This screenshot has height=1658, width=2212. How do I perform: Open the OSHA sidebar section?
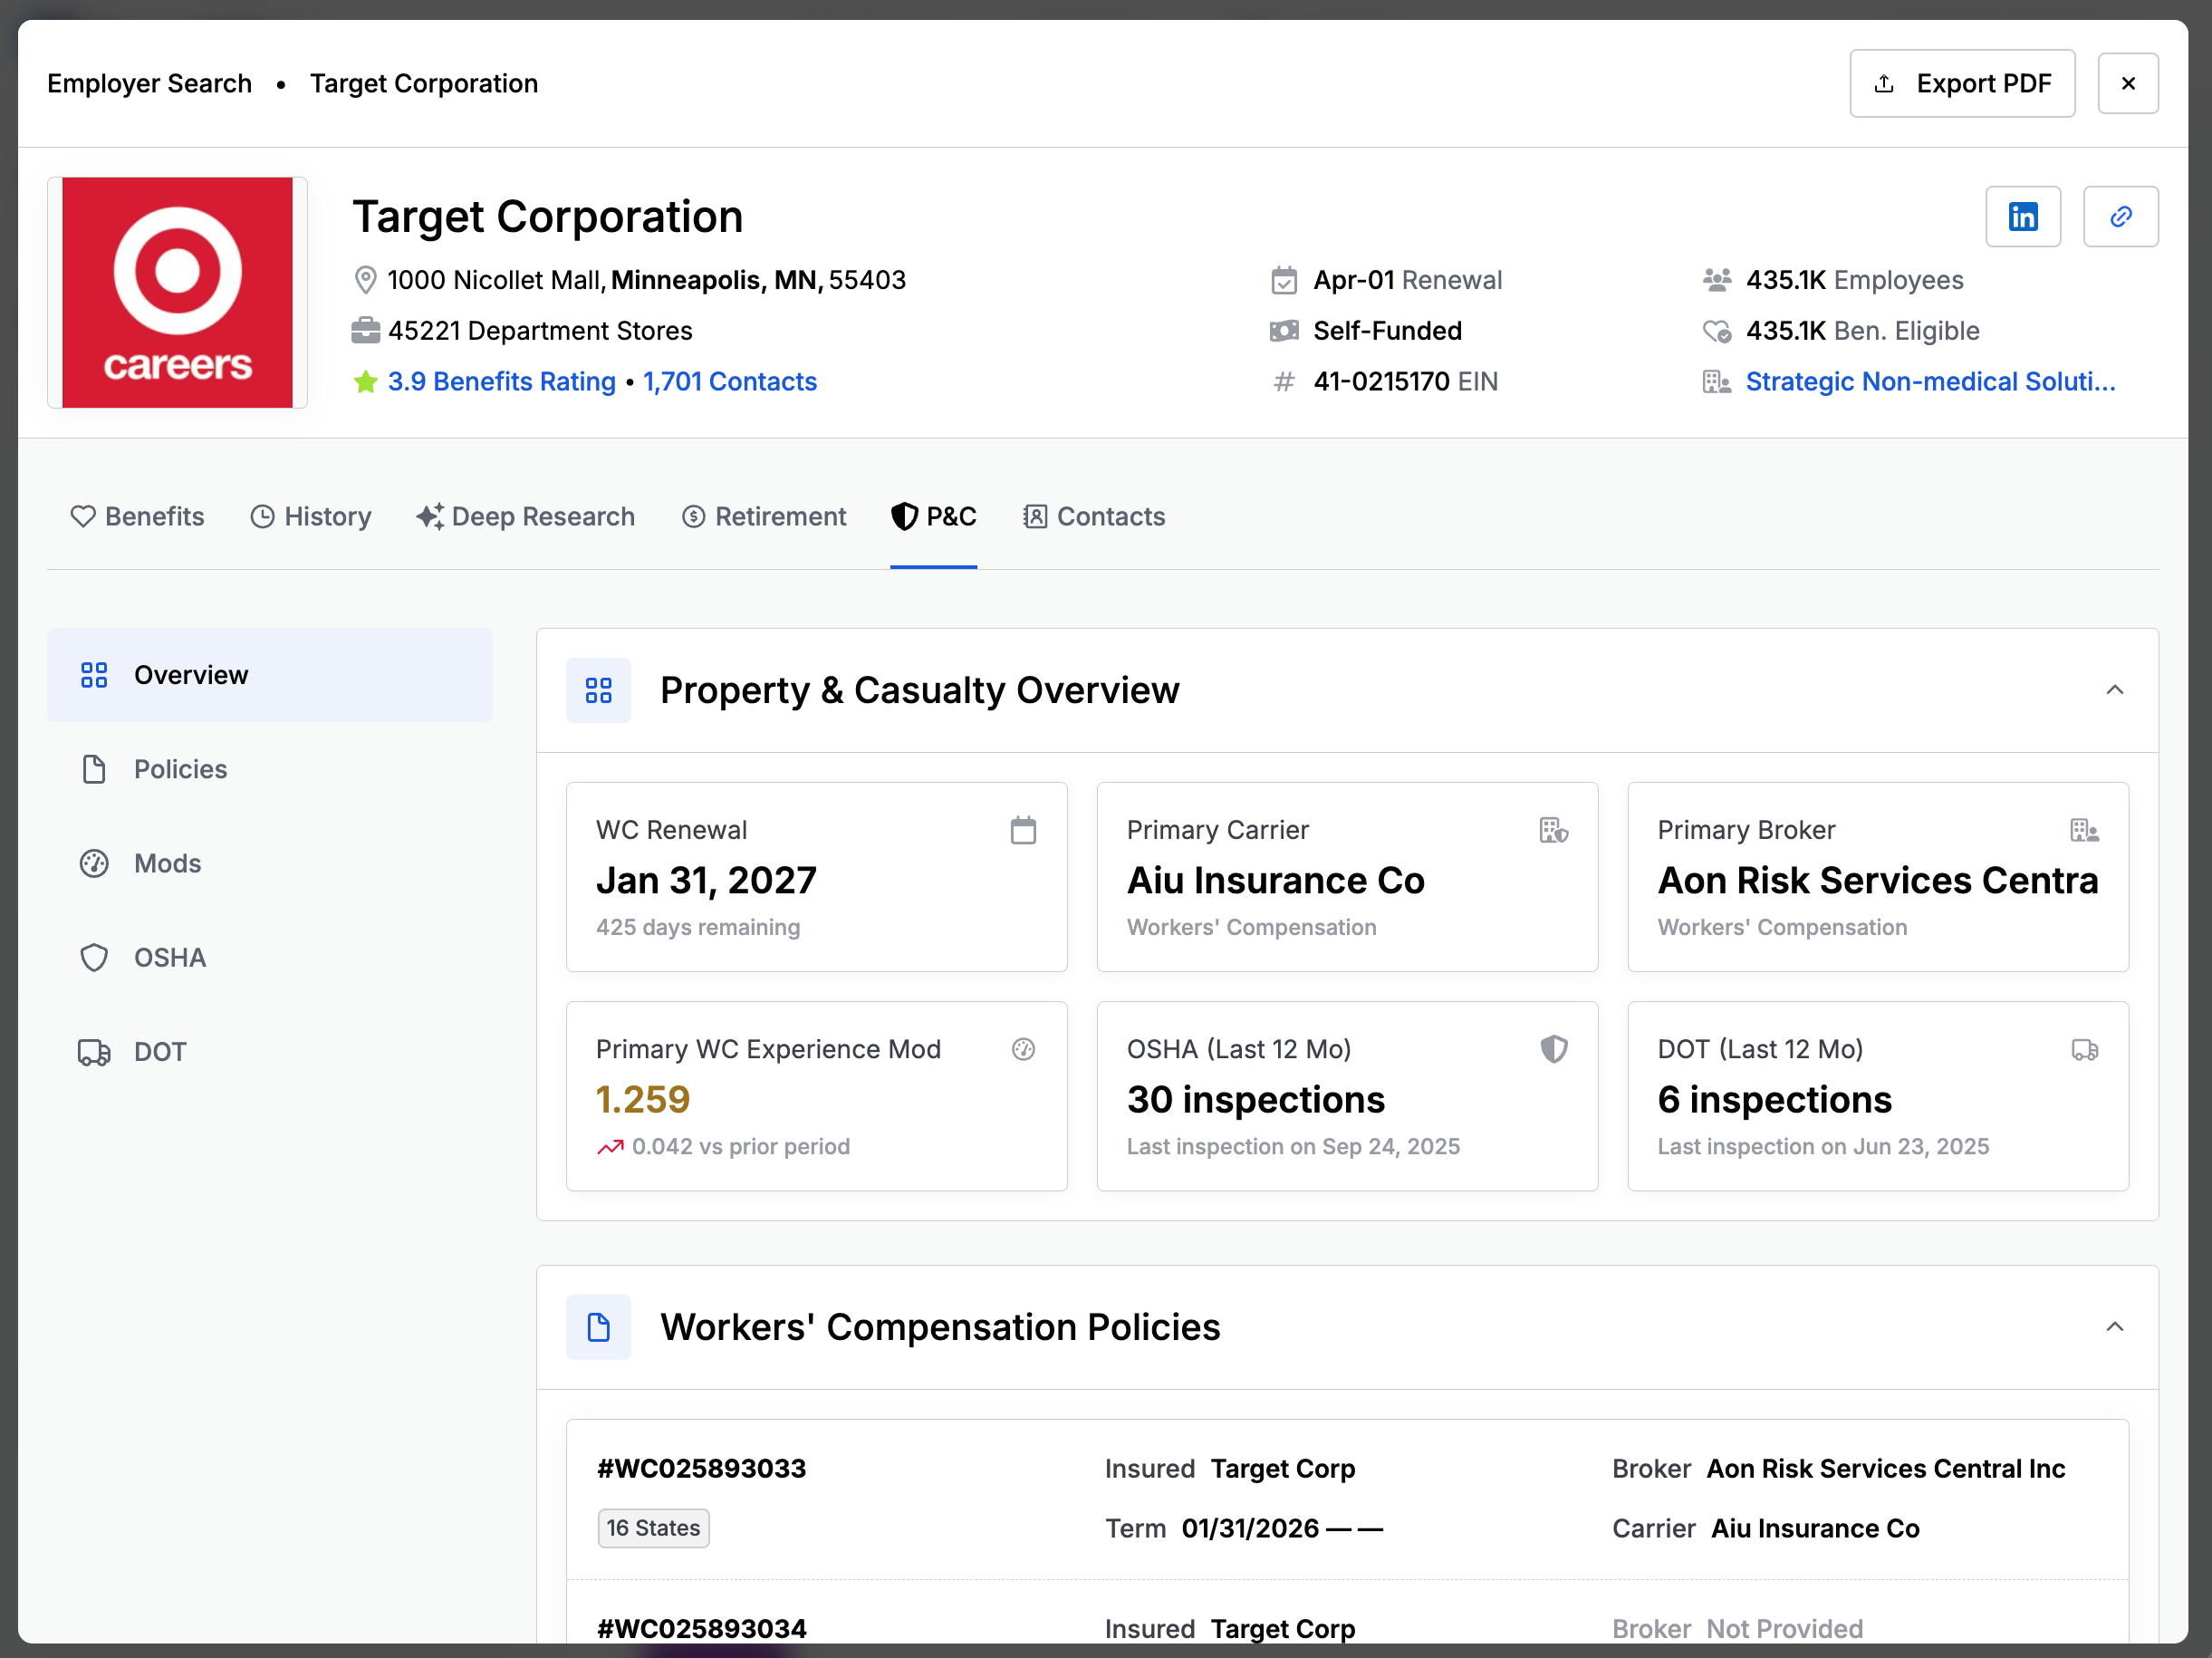tap(169, 957)
